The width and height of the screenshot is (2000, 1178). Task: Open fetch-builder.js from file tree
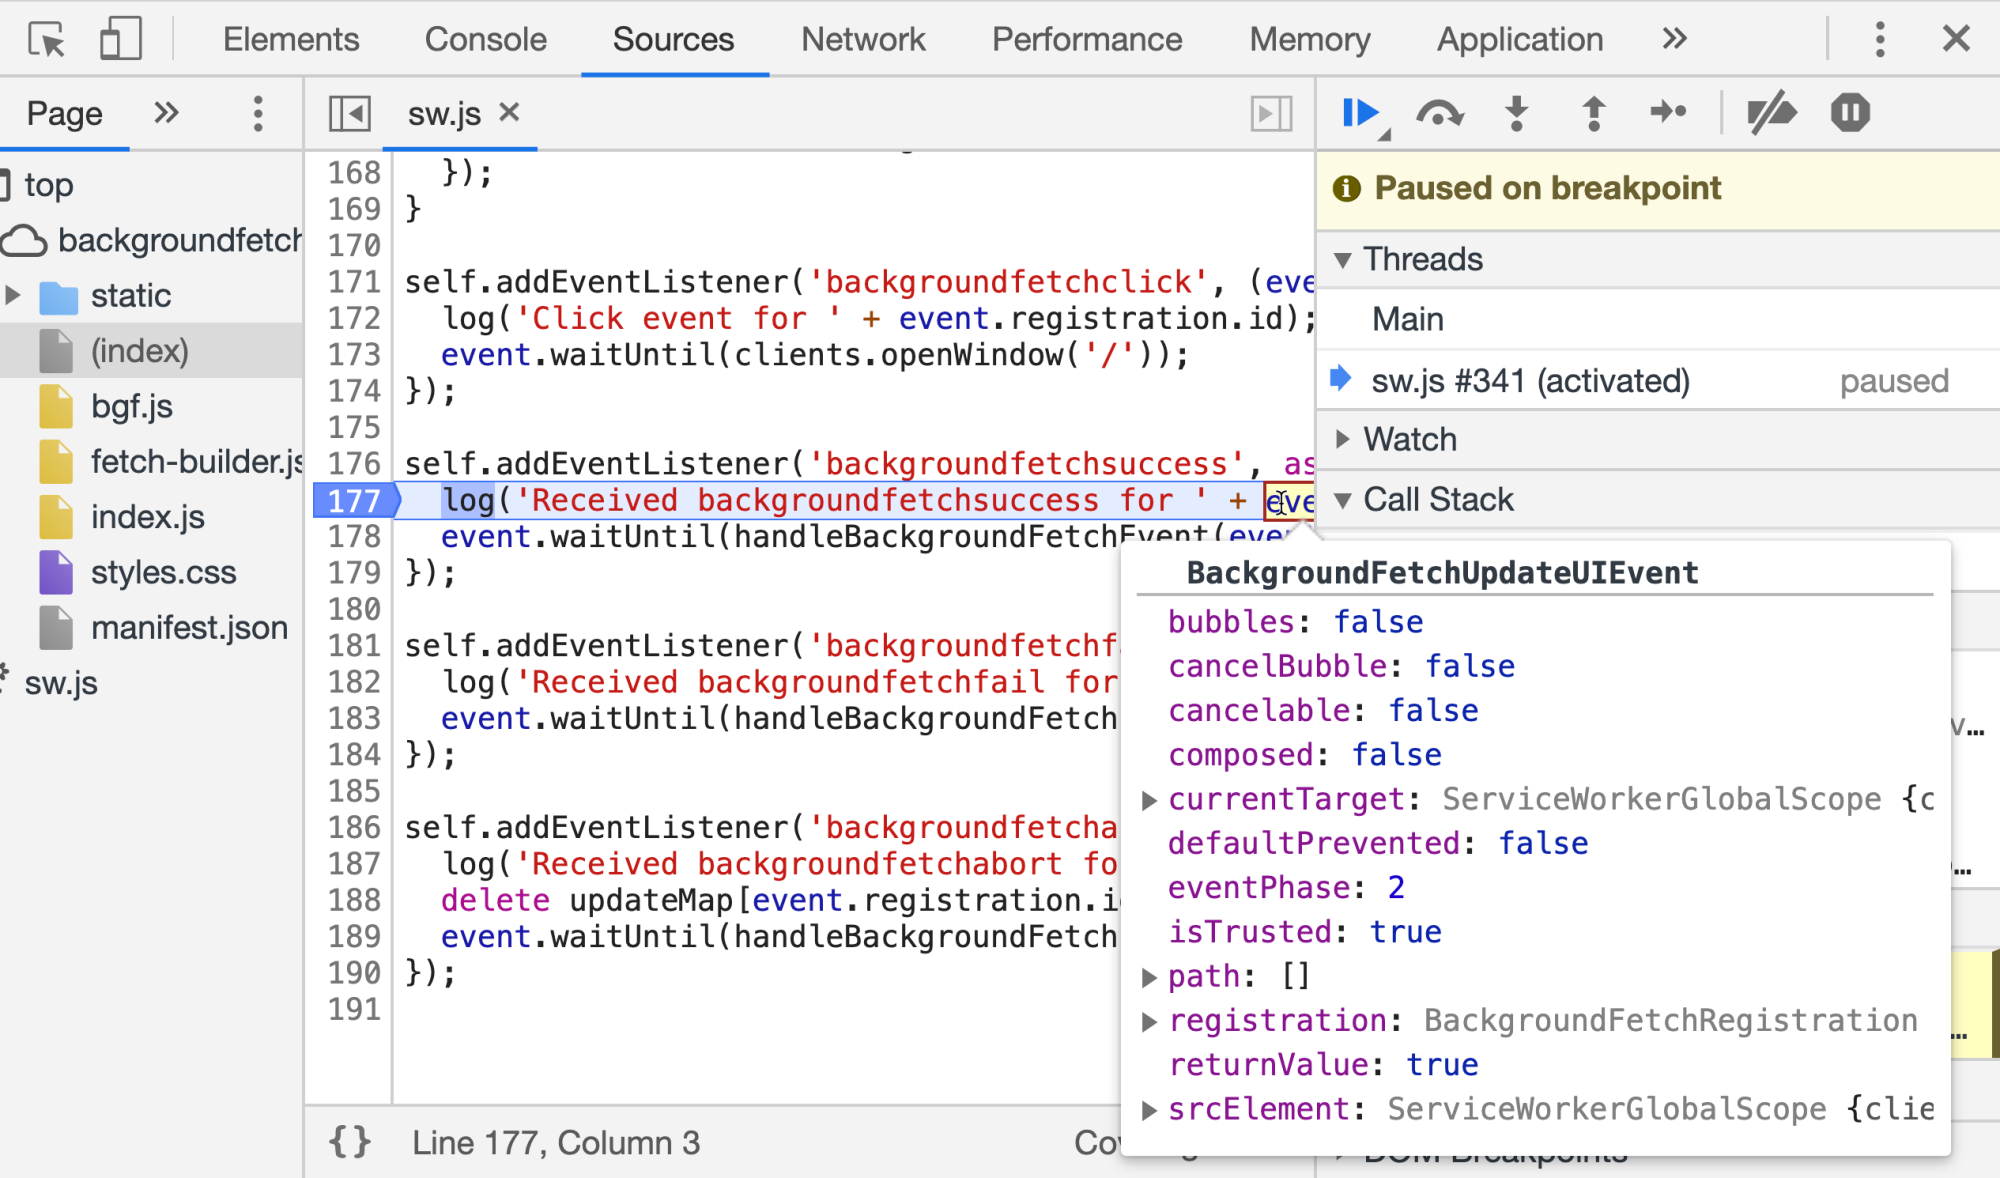click(x=195, y=461)
